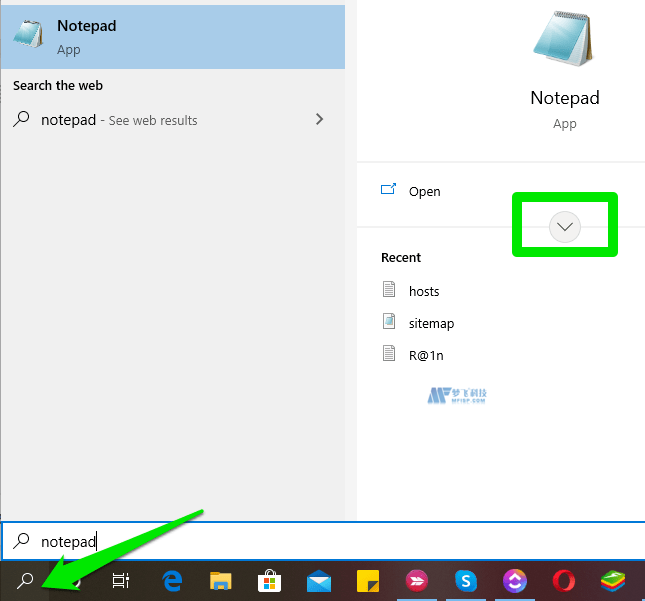Open File Explorer from the taskbar

click(x=220, y=580)
